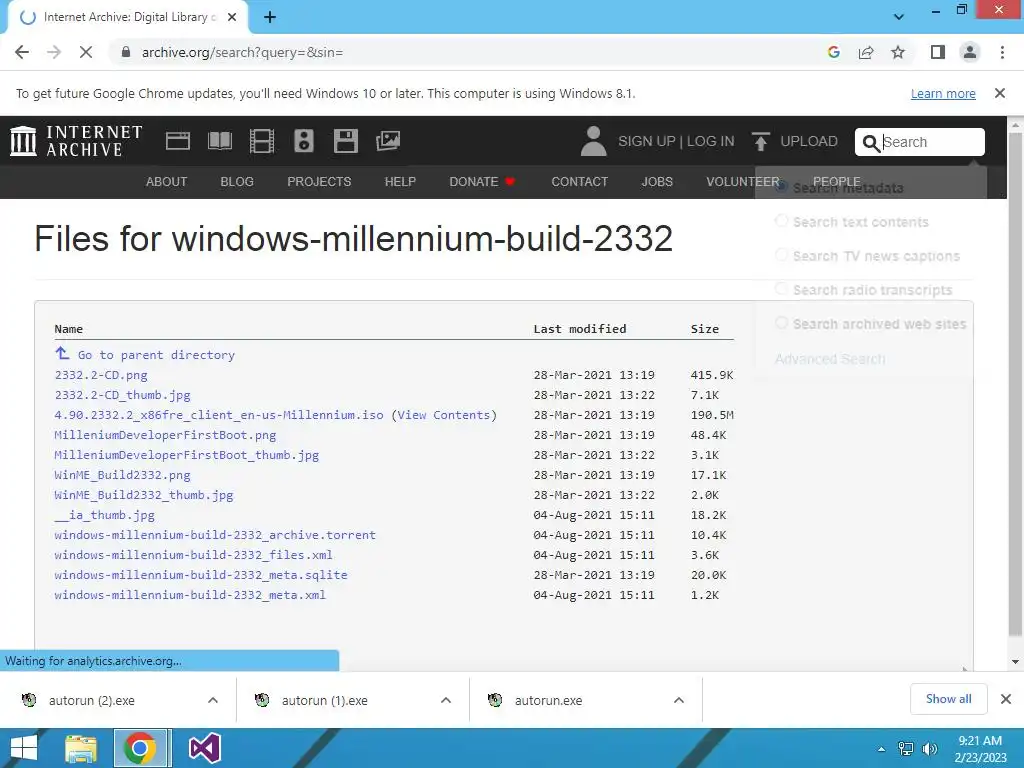The width and height of the screenshot is (1024, 768).
Task: Click the search magnifier icon
Action: (x=871, y=142)
